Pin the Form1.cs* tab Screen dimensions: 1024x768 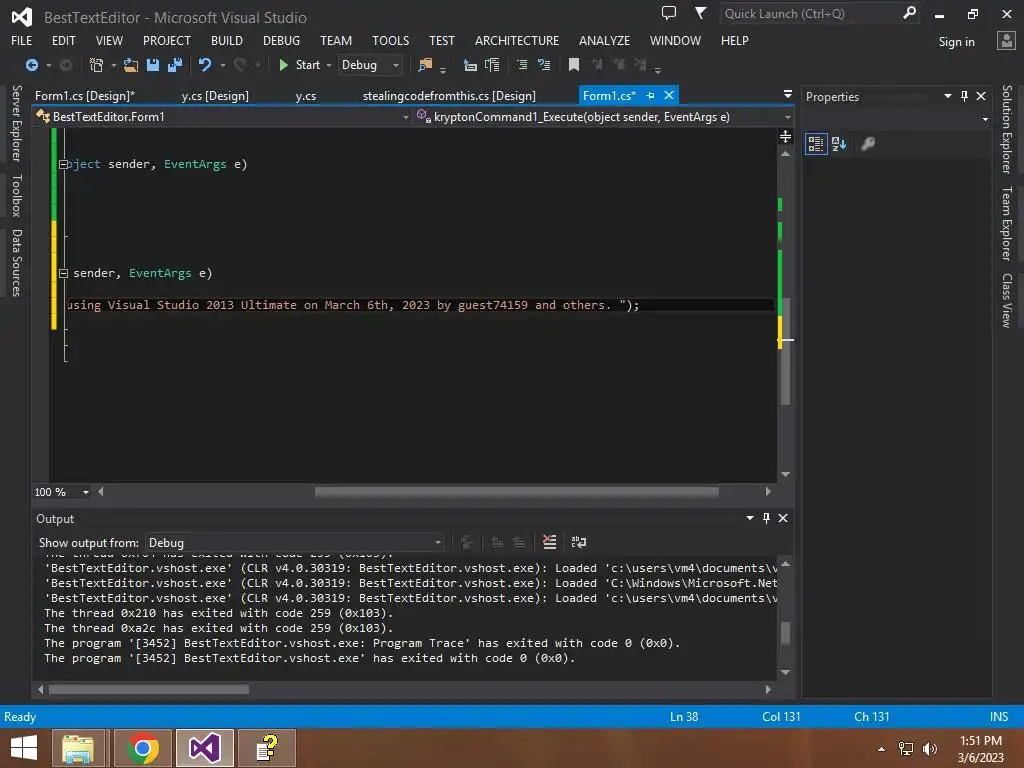650,95
